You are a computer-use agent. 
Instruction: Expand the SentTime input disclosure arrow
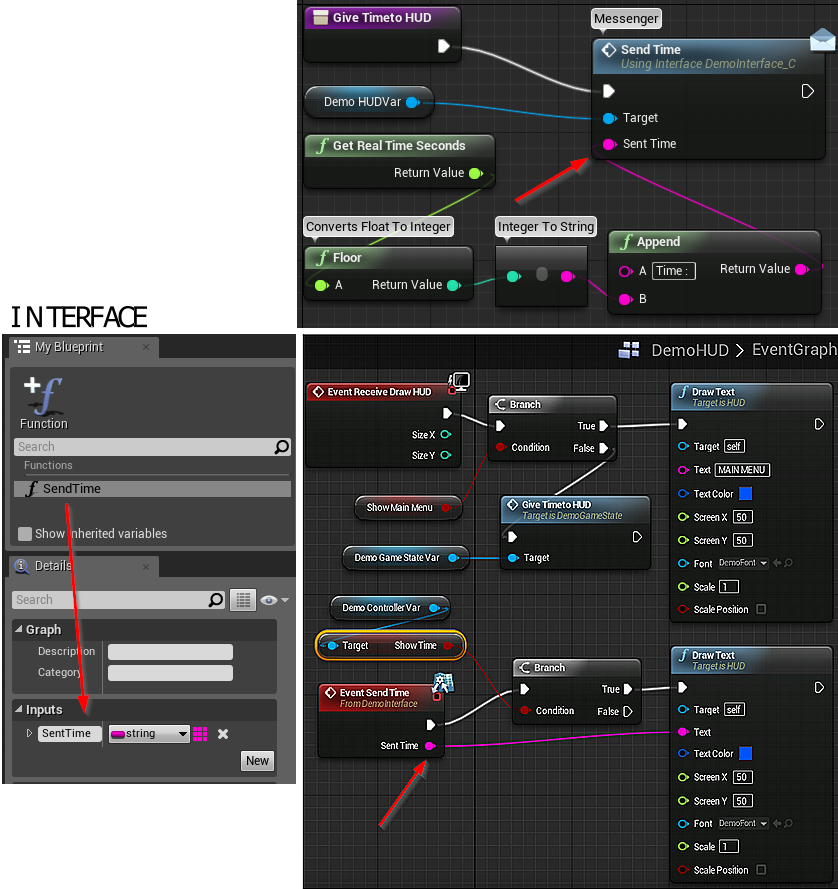click(x=27, y=733)
